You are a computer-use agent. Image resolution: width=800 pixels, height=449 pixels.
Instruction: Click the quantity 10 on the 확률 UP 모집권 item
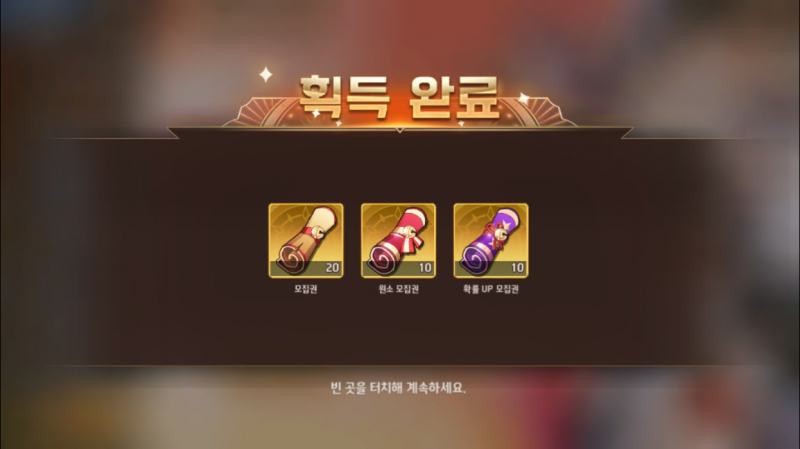517,268
